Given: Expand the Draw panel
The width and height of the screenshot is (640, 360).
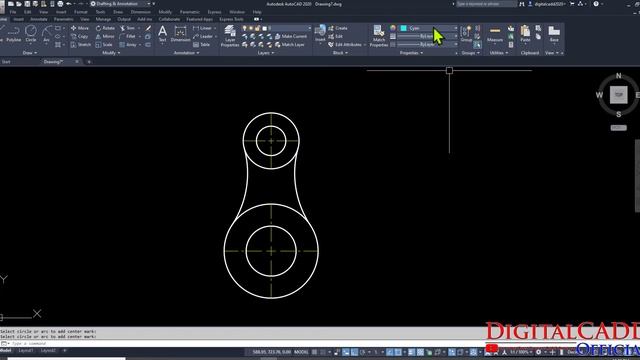Looking at the screenshot, I should [x=30, y=53].
